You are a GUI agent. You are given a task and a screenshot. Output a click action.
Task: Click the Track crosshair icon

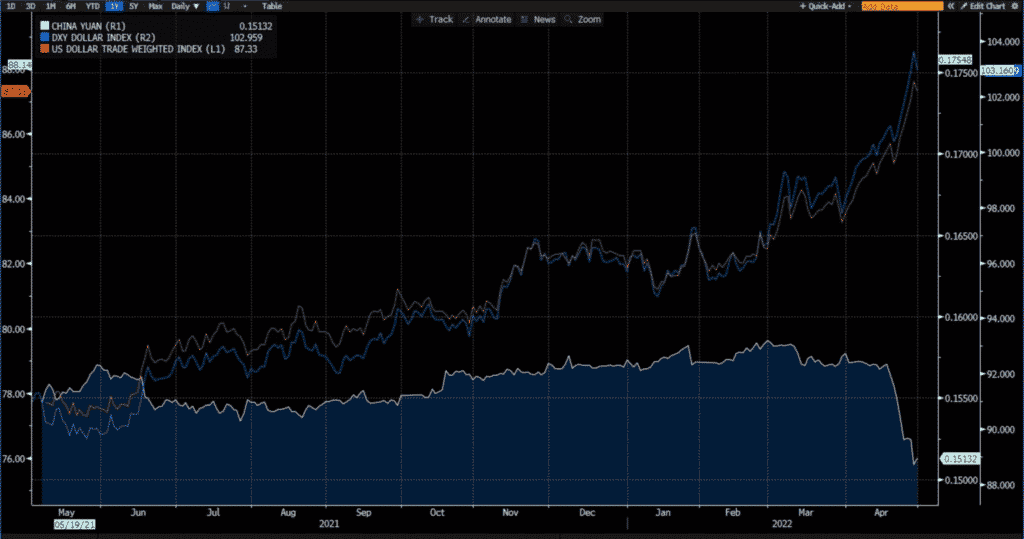point(420,20)
